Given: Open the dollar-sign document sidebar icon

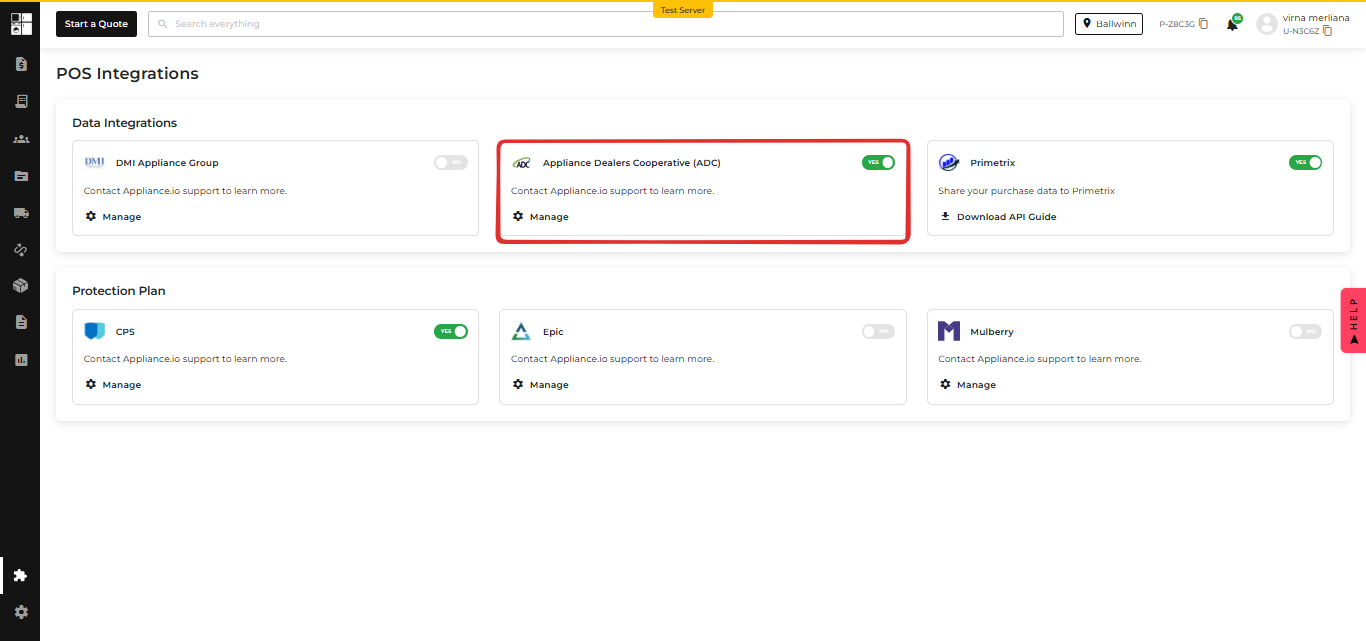Looking at the screenshot, I should [21, 64].
